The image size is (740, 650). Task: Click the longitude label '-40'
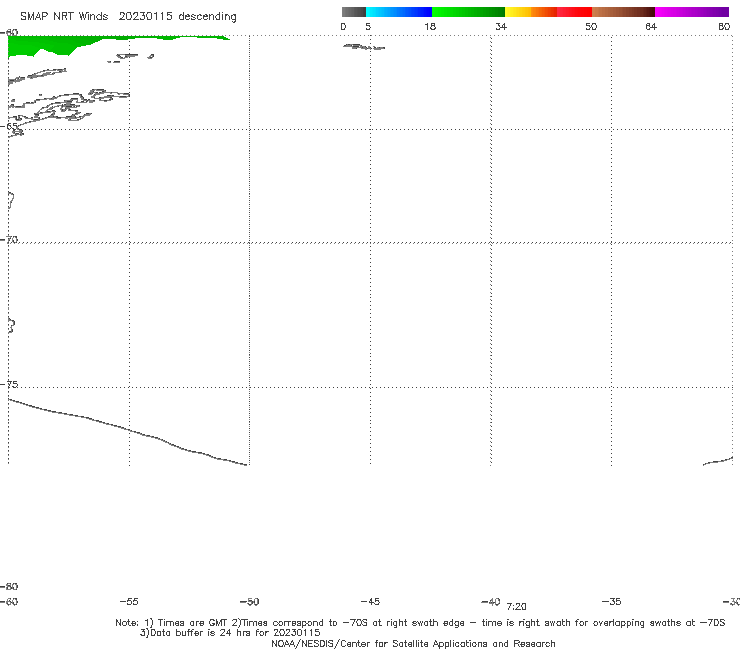[491, 601]
